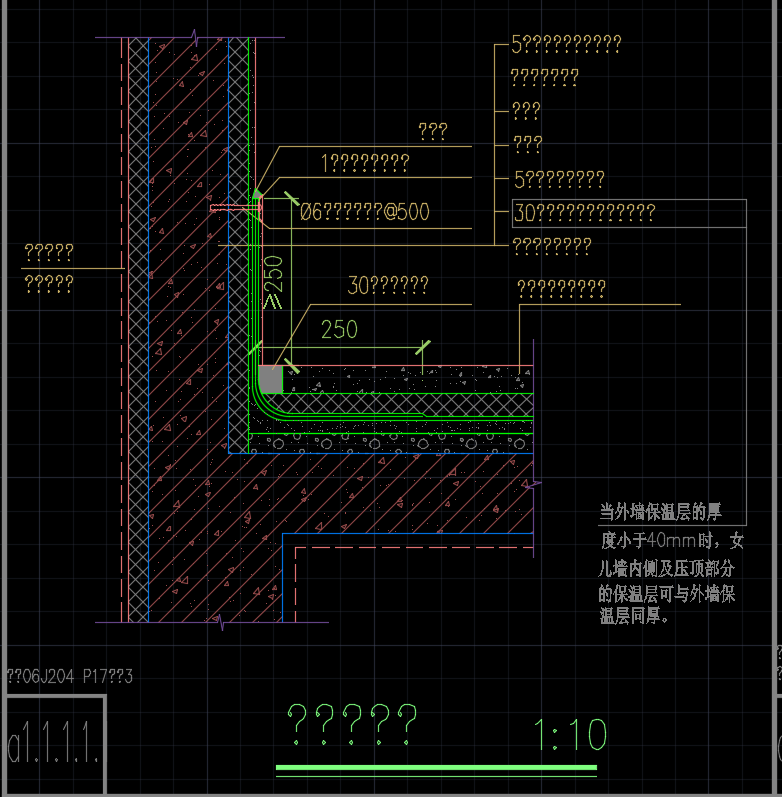Click the note line 的保温层可与外墙保
The image size is (782, 797).
[x=667, y=594]
